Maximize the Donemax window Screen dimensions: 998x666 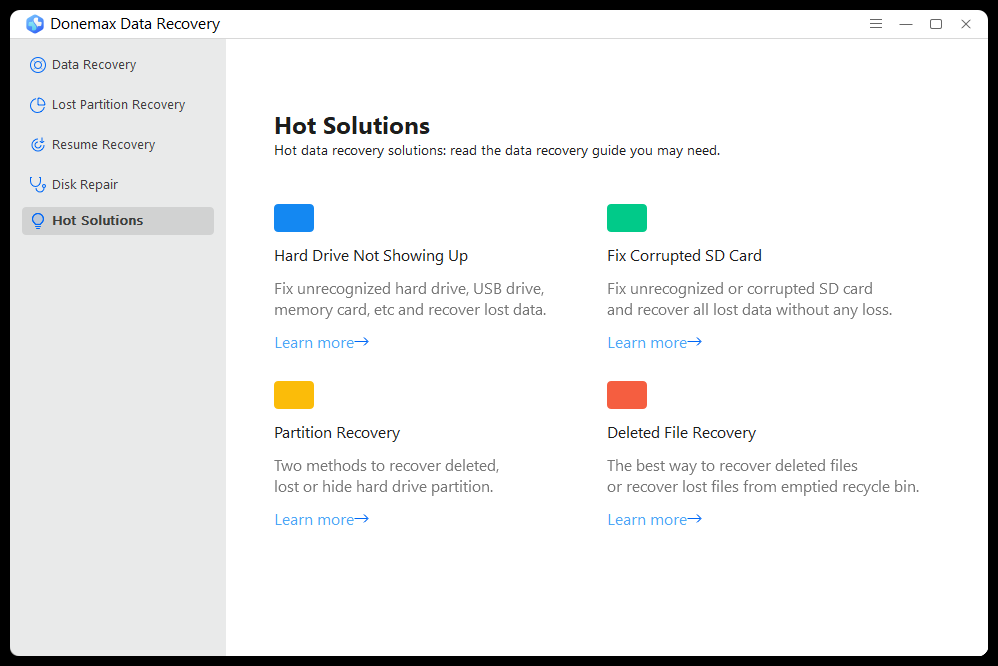coord(936,24)
